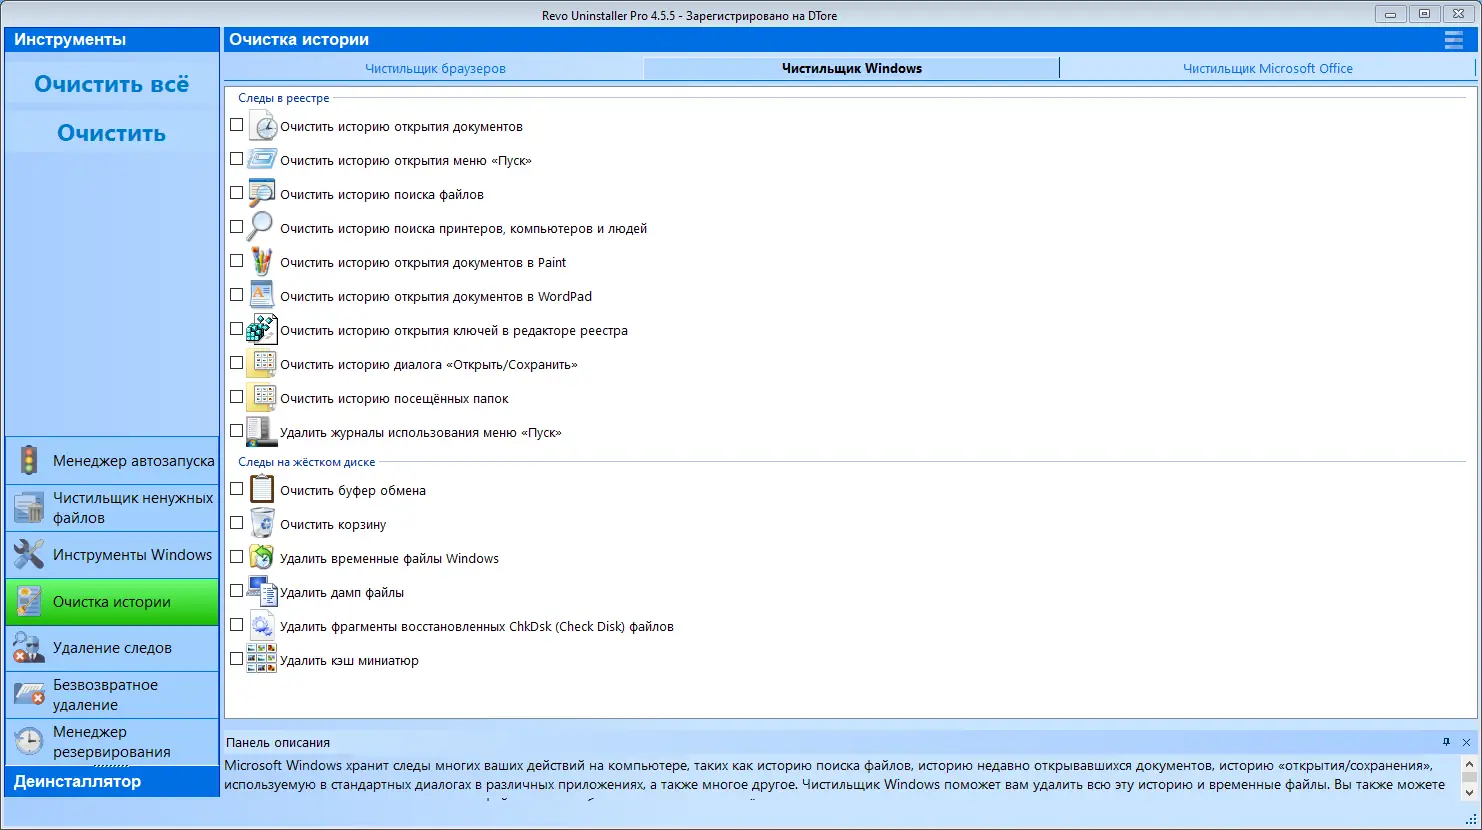
Task: Check 'Удалить временные файлы Windows' checkbox
Action: point(237,557)
